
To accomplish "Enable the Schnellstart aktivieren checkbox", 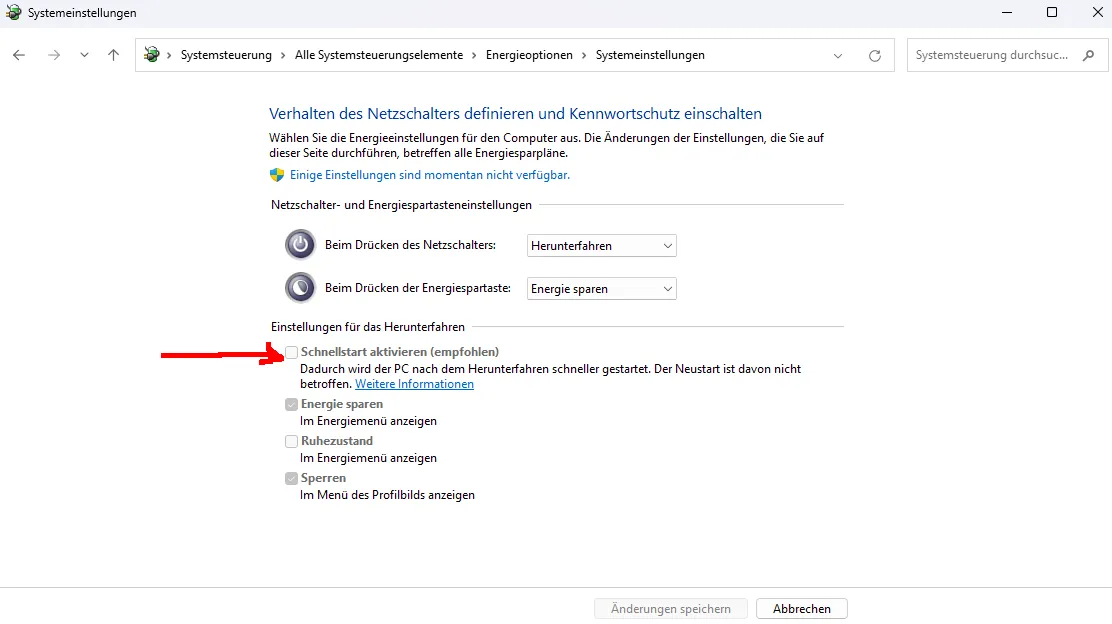I will point(291,352).
